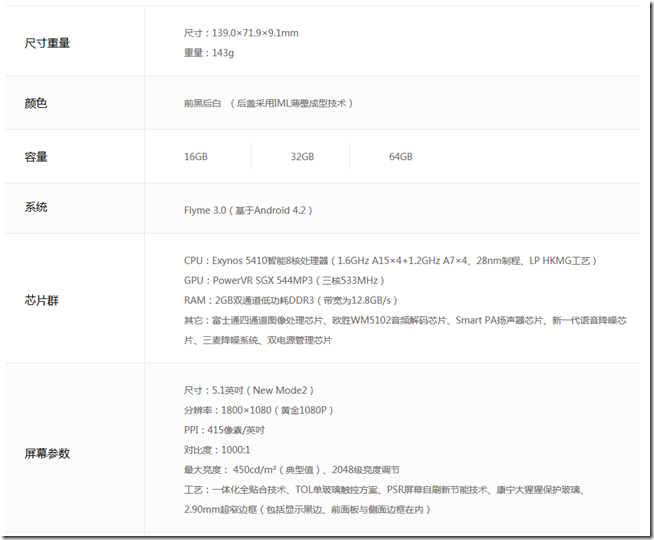654x540 pixels.
Task: Click the 屏幕参数 row heading
Action: [x=47, y=453]
